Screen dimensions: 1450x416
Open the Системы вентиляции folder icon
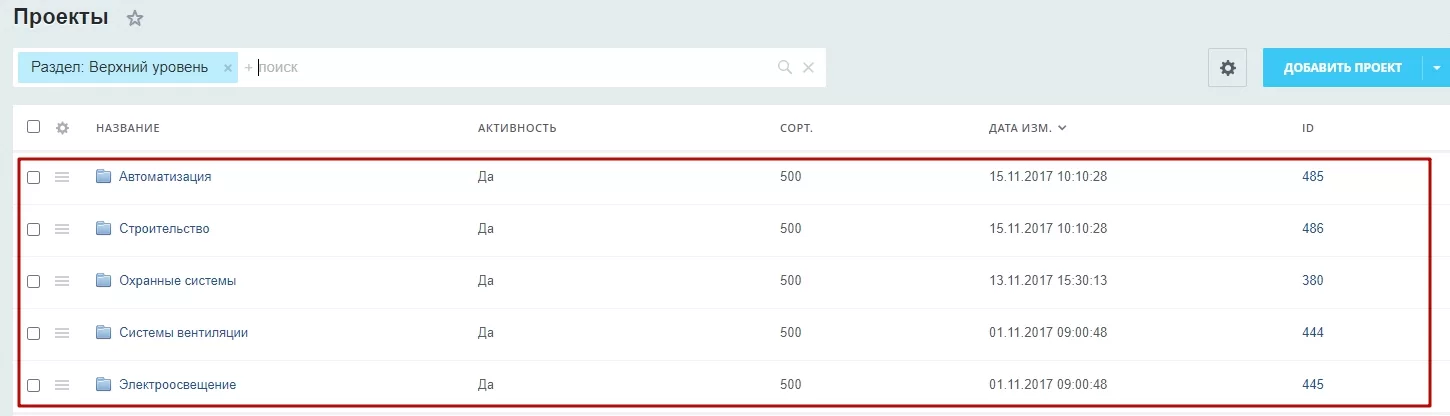pos(103,332)
